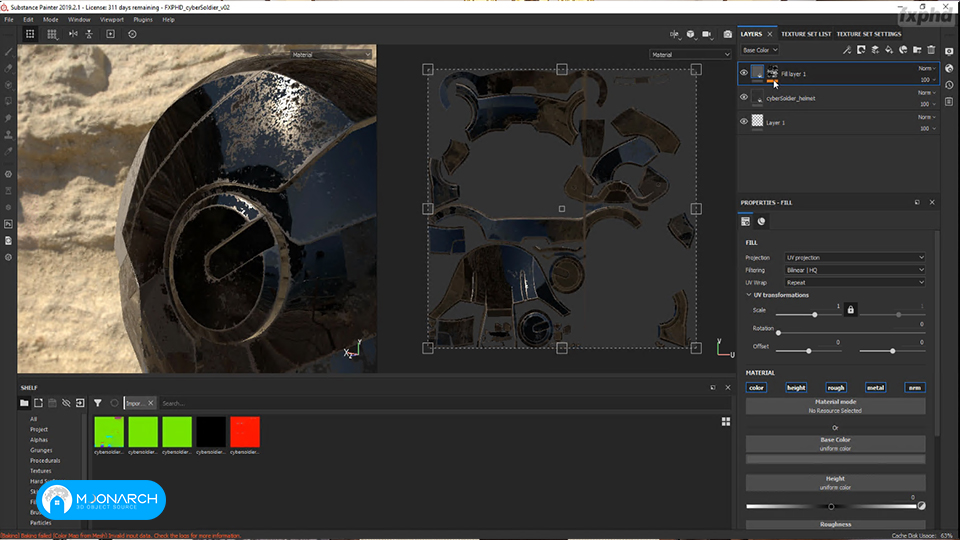Screen dimensions: 960x540
Task: Open the camera view settings icon
Action: 707,34
